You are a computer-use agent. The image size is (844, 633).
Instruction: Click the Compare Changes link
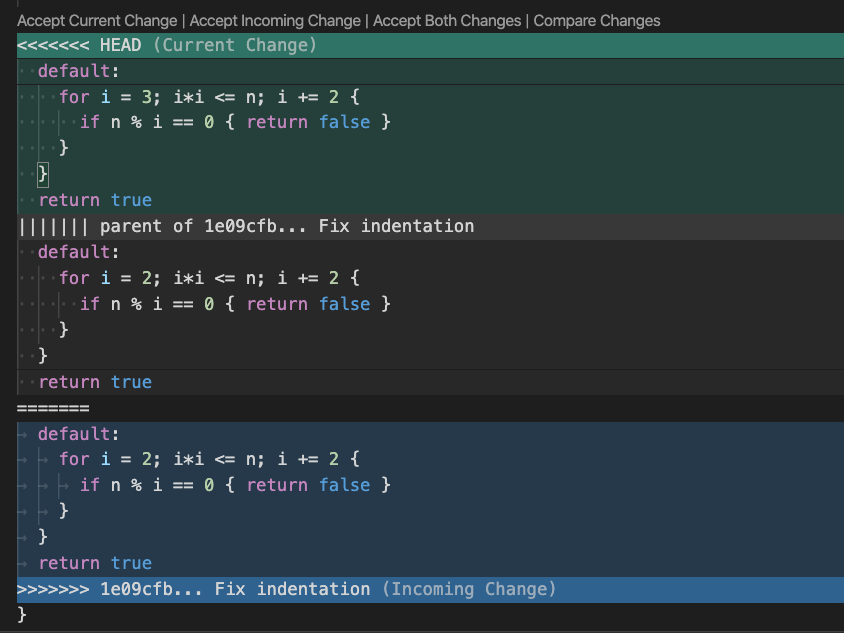(x=596, y=20)
